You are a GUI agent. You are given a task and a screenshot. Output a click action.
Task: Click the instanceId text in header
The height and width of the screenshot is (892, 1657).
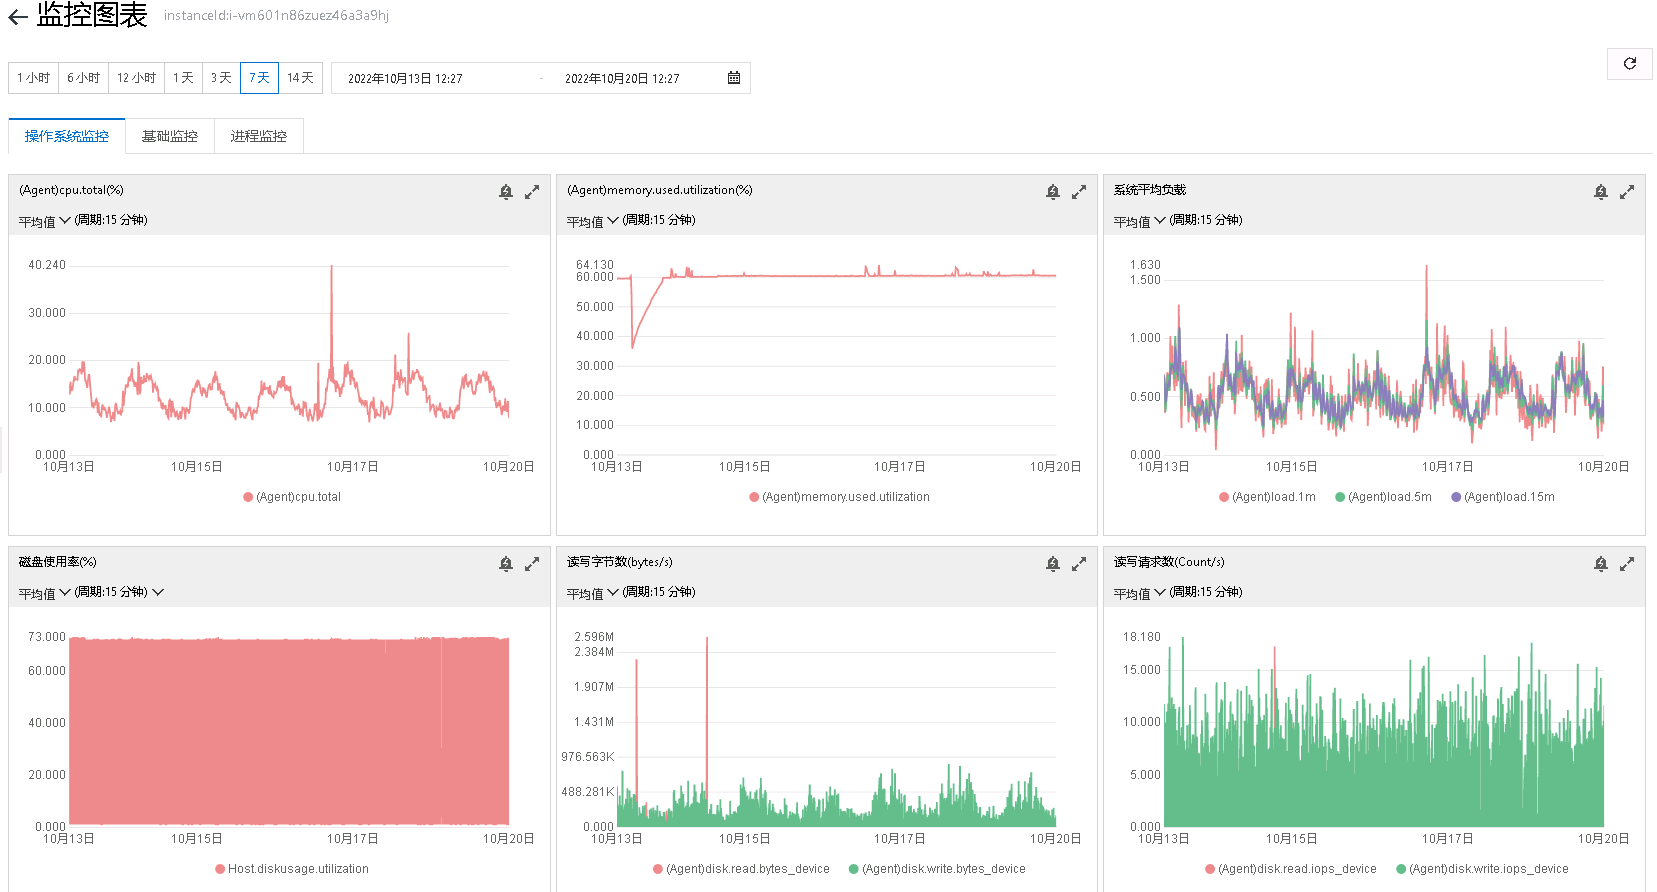pyautogui.click(x=276, y=16)
